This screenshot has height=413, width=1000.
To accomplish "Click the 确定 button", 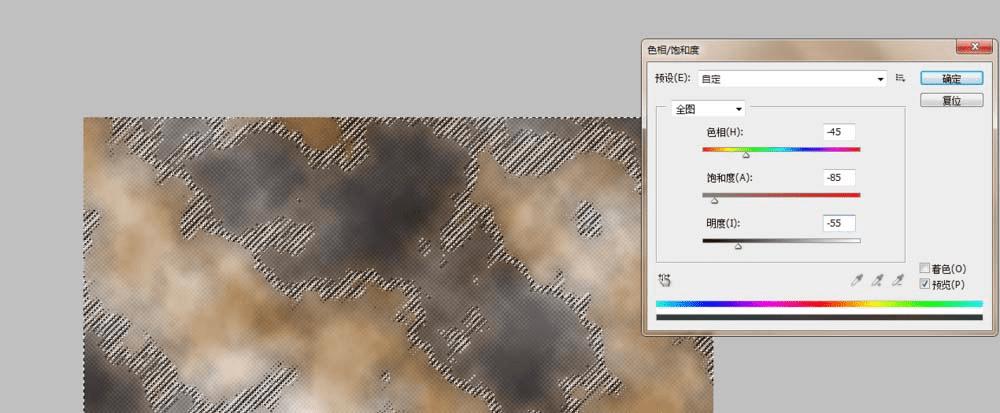I will (x=952, y=78).
